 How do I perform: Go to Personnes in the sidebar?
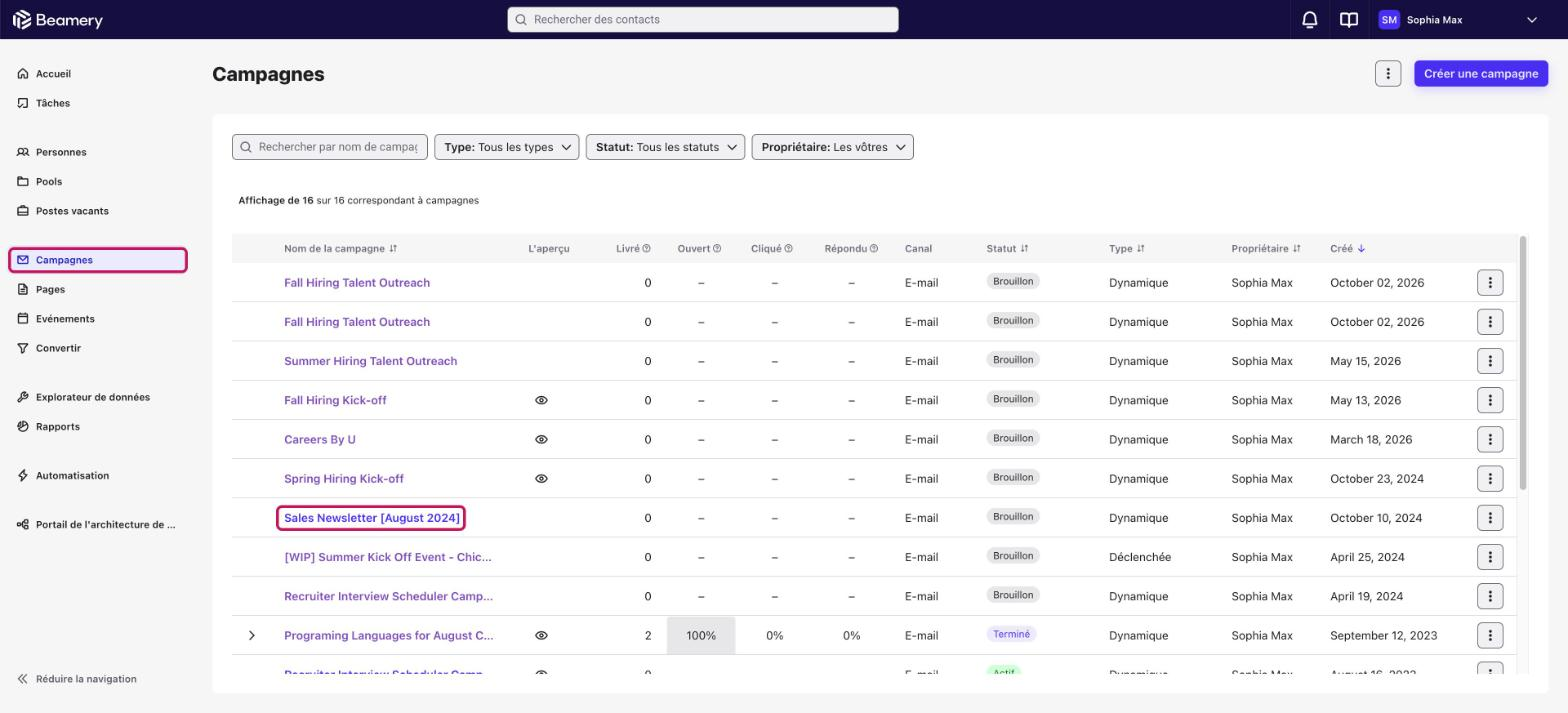[x=61, y=152]
